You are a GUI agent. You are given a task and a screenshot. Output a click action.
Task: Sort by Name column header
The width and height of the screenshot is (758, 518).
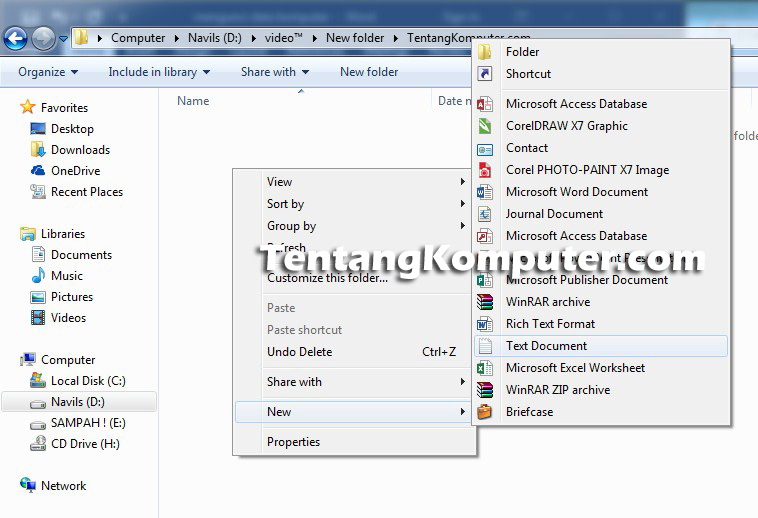click(193, 101)
